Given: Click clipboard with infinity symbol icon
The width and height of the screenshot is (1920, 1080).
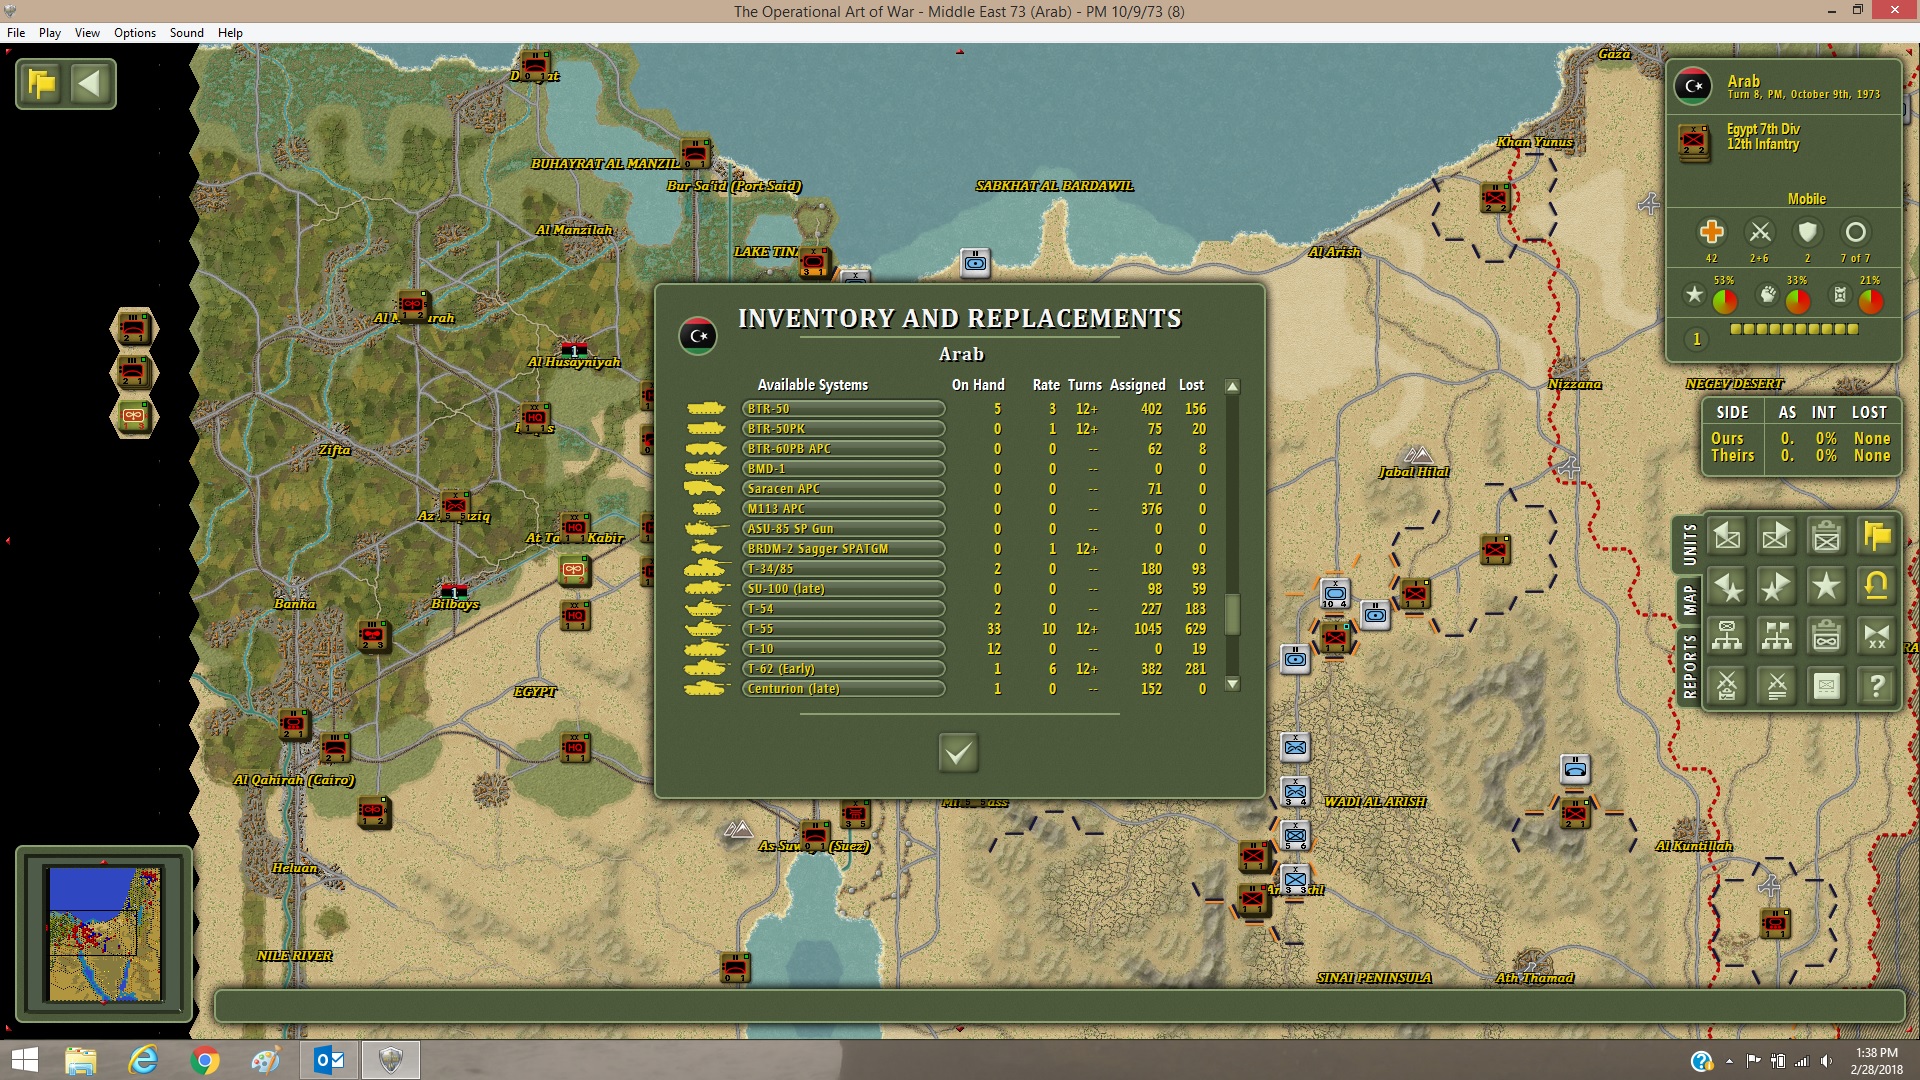Looking at the screenshot, I should pos(1826,636).
